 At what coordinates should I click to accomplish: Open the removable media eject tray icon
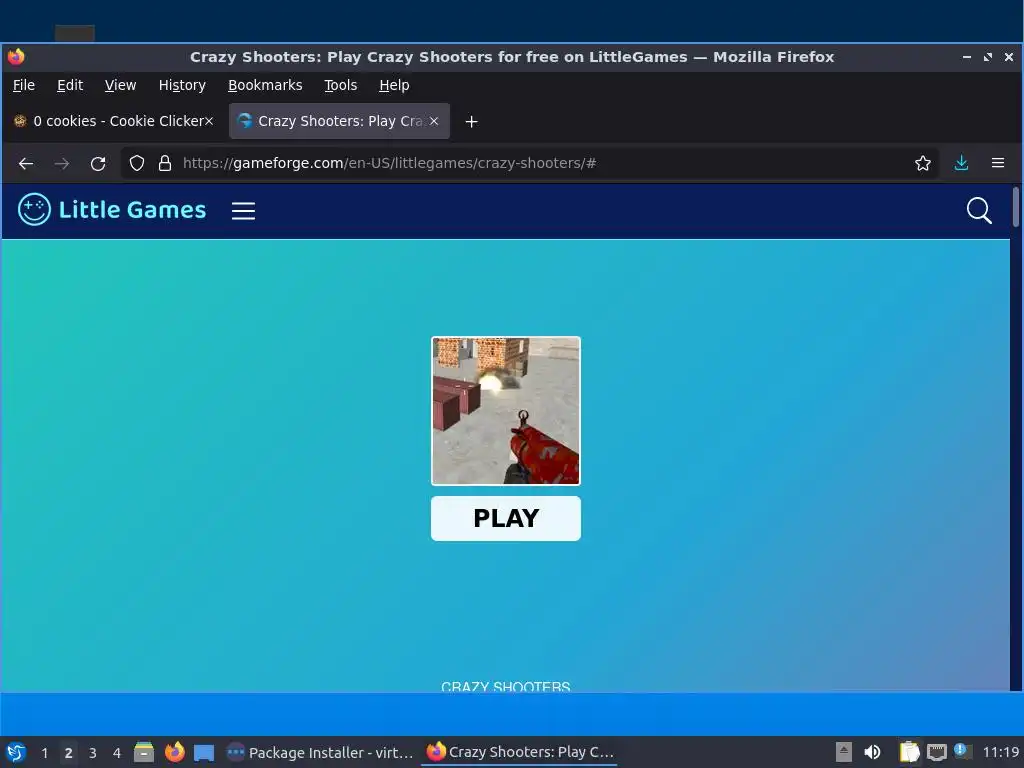844,752
